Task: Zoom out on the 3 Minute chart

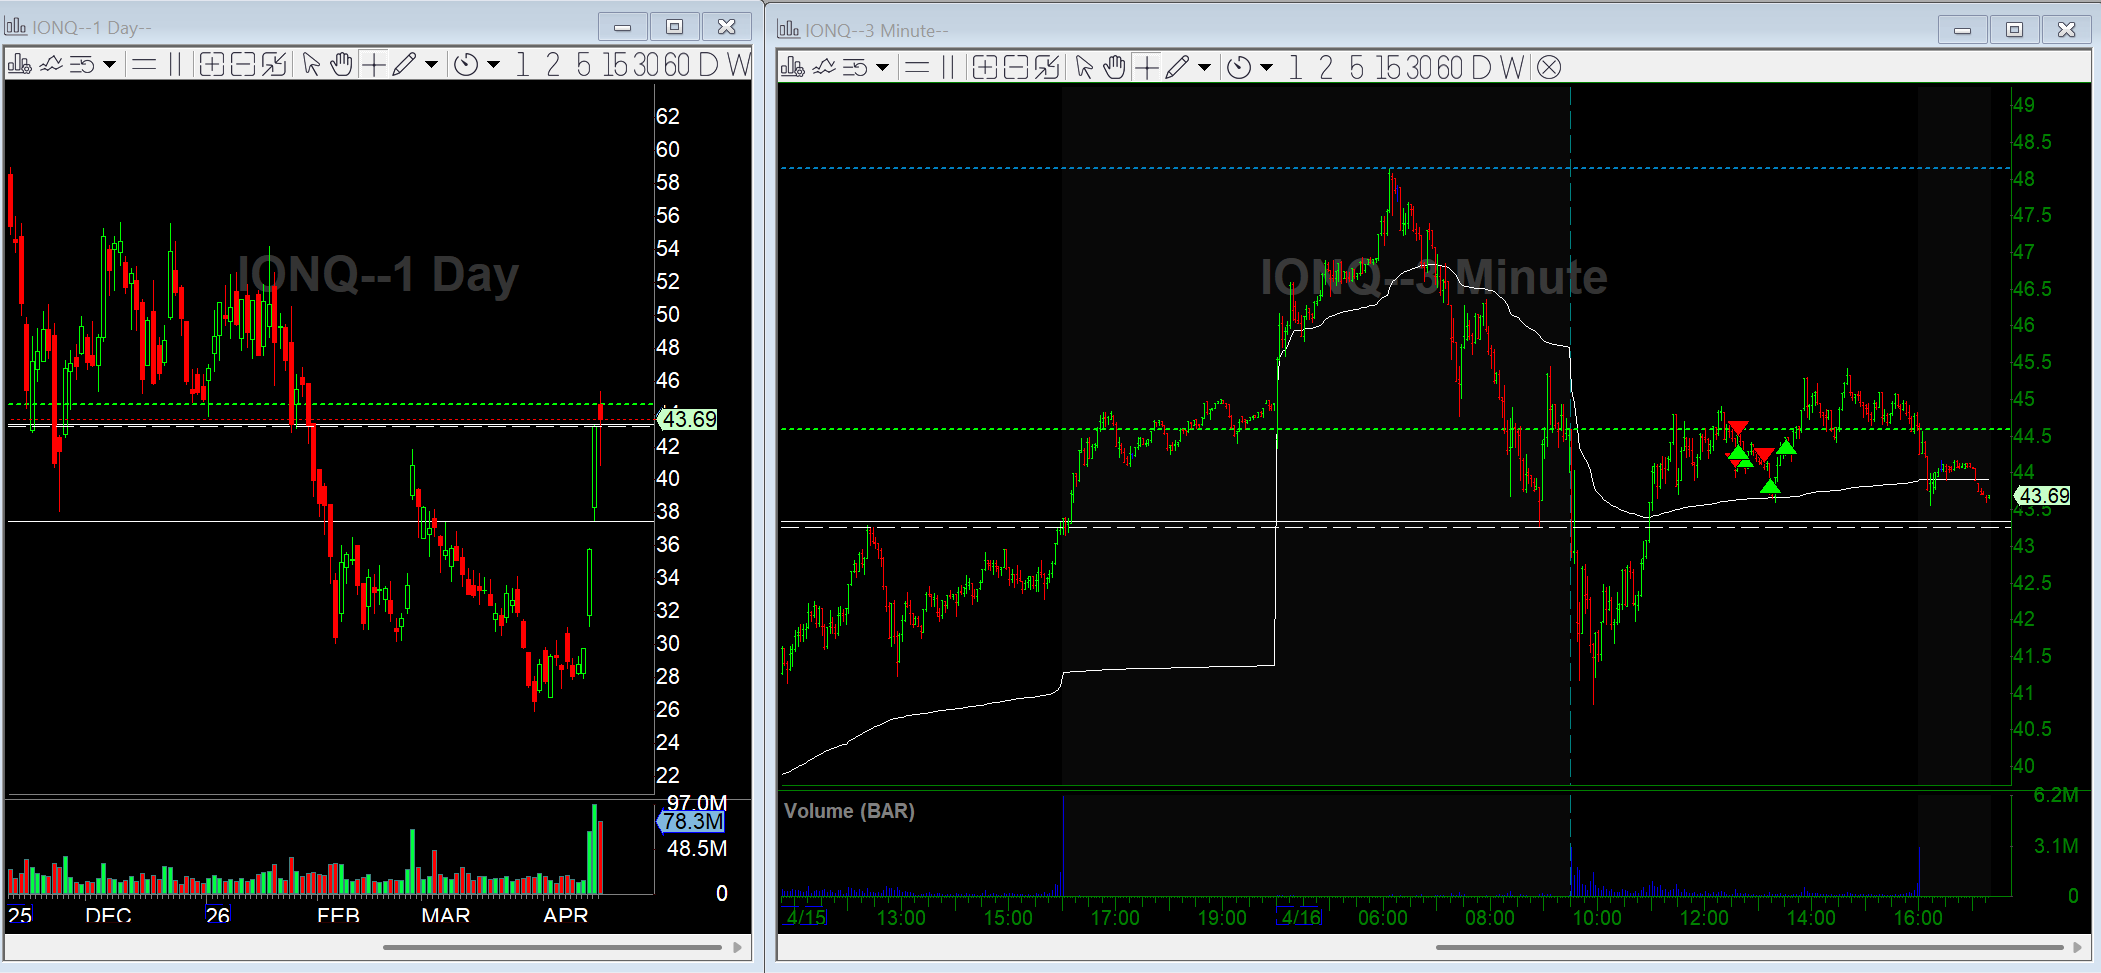Action: point(1016,67)
